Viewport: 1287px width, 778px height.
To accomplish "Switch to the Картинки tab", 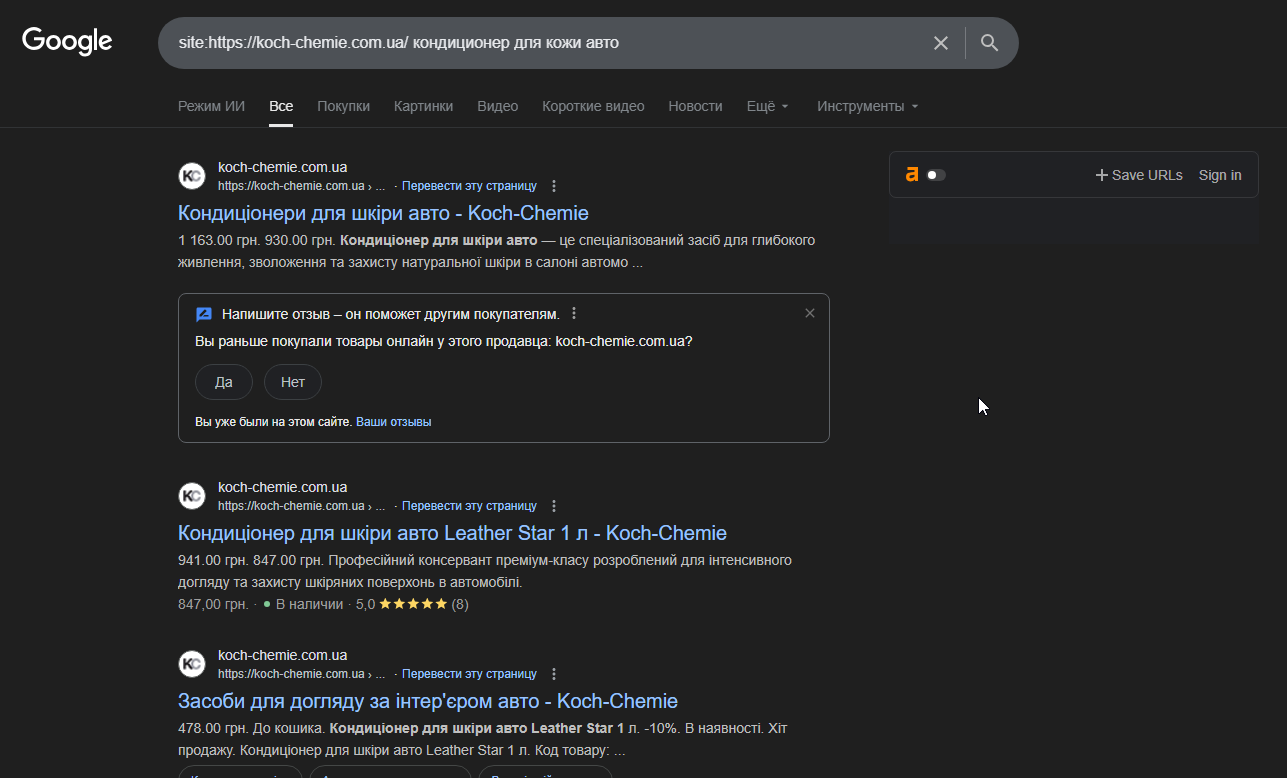I will point(423,106).
